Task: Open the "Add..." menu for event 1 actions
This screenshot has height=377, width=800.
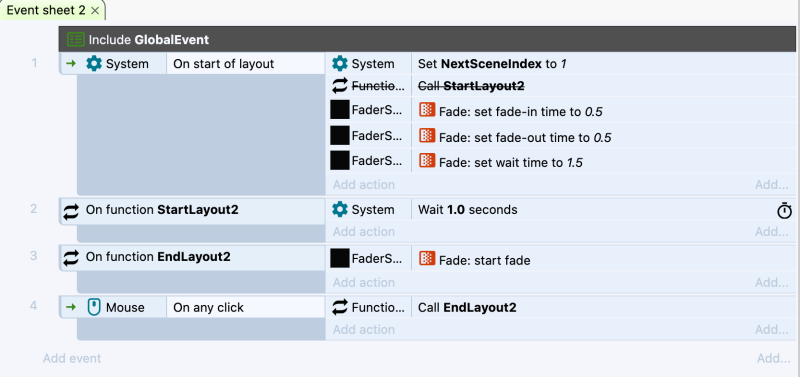Action: (x=772, y=185)
